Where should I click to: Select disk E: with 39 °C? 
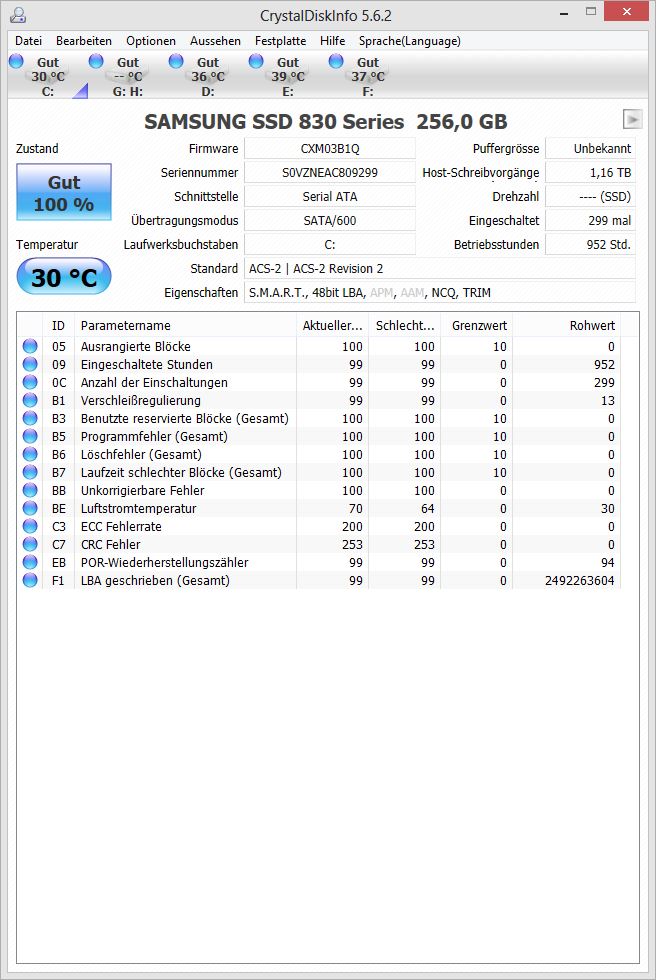pyautogui.click(x=287, y=76)
